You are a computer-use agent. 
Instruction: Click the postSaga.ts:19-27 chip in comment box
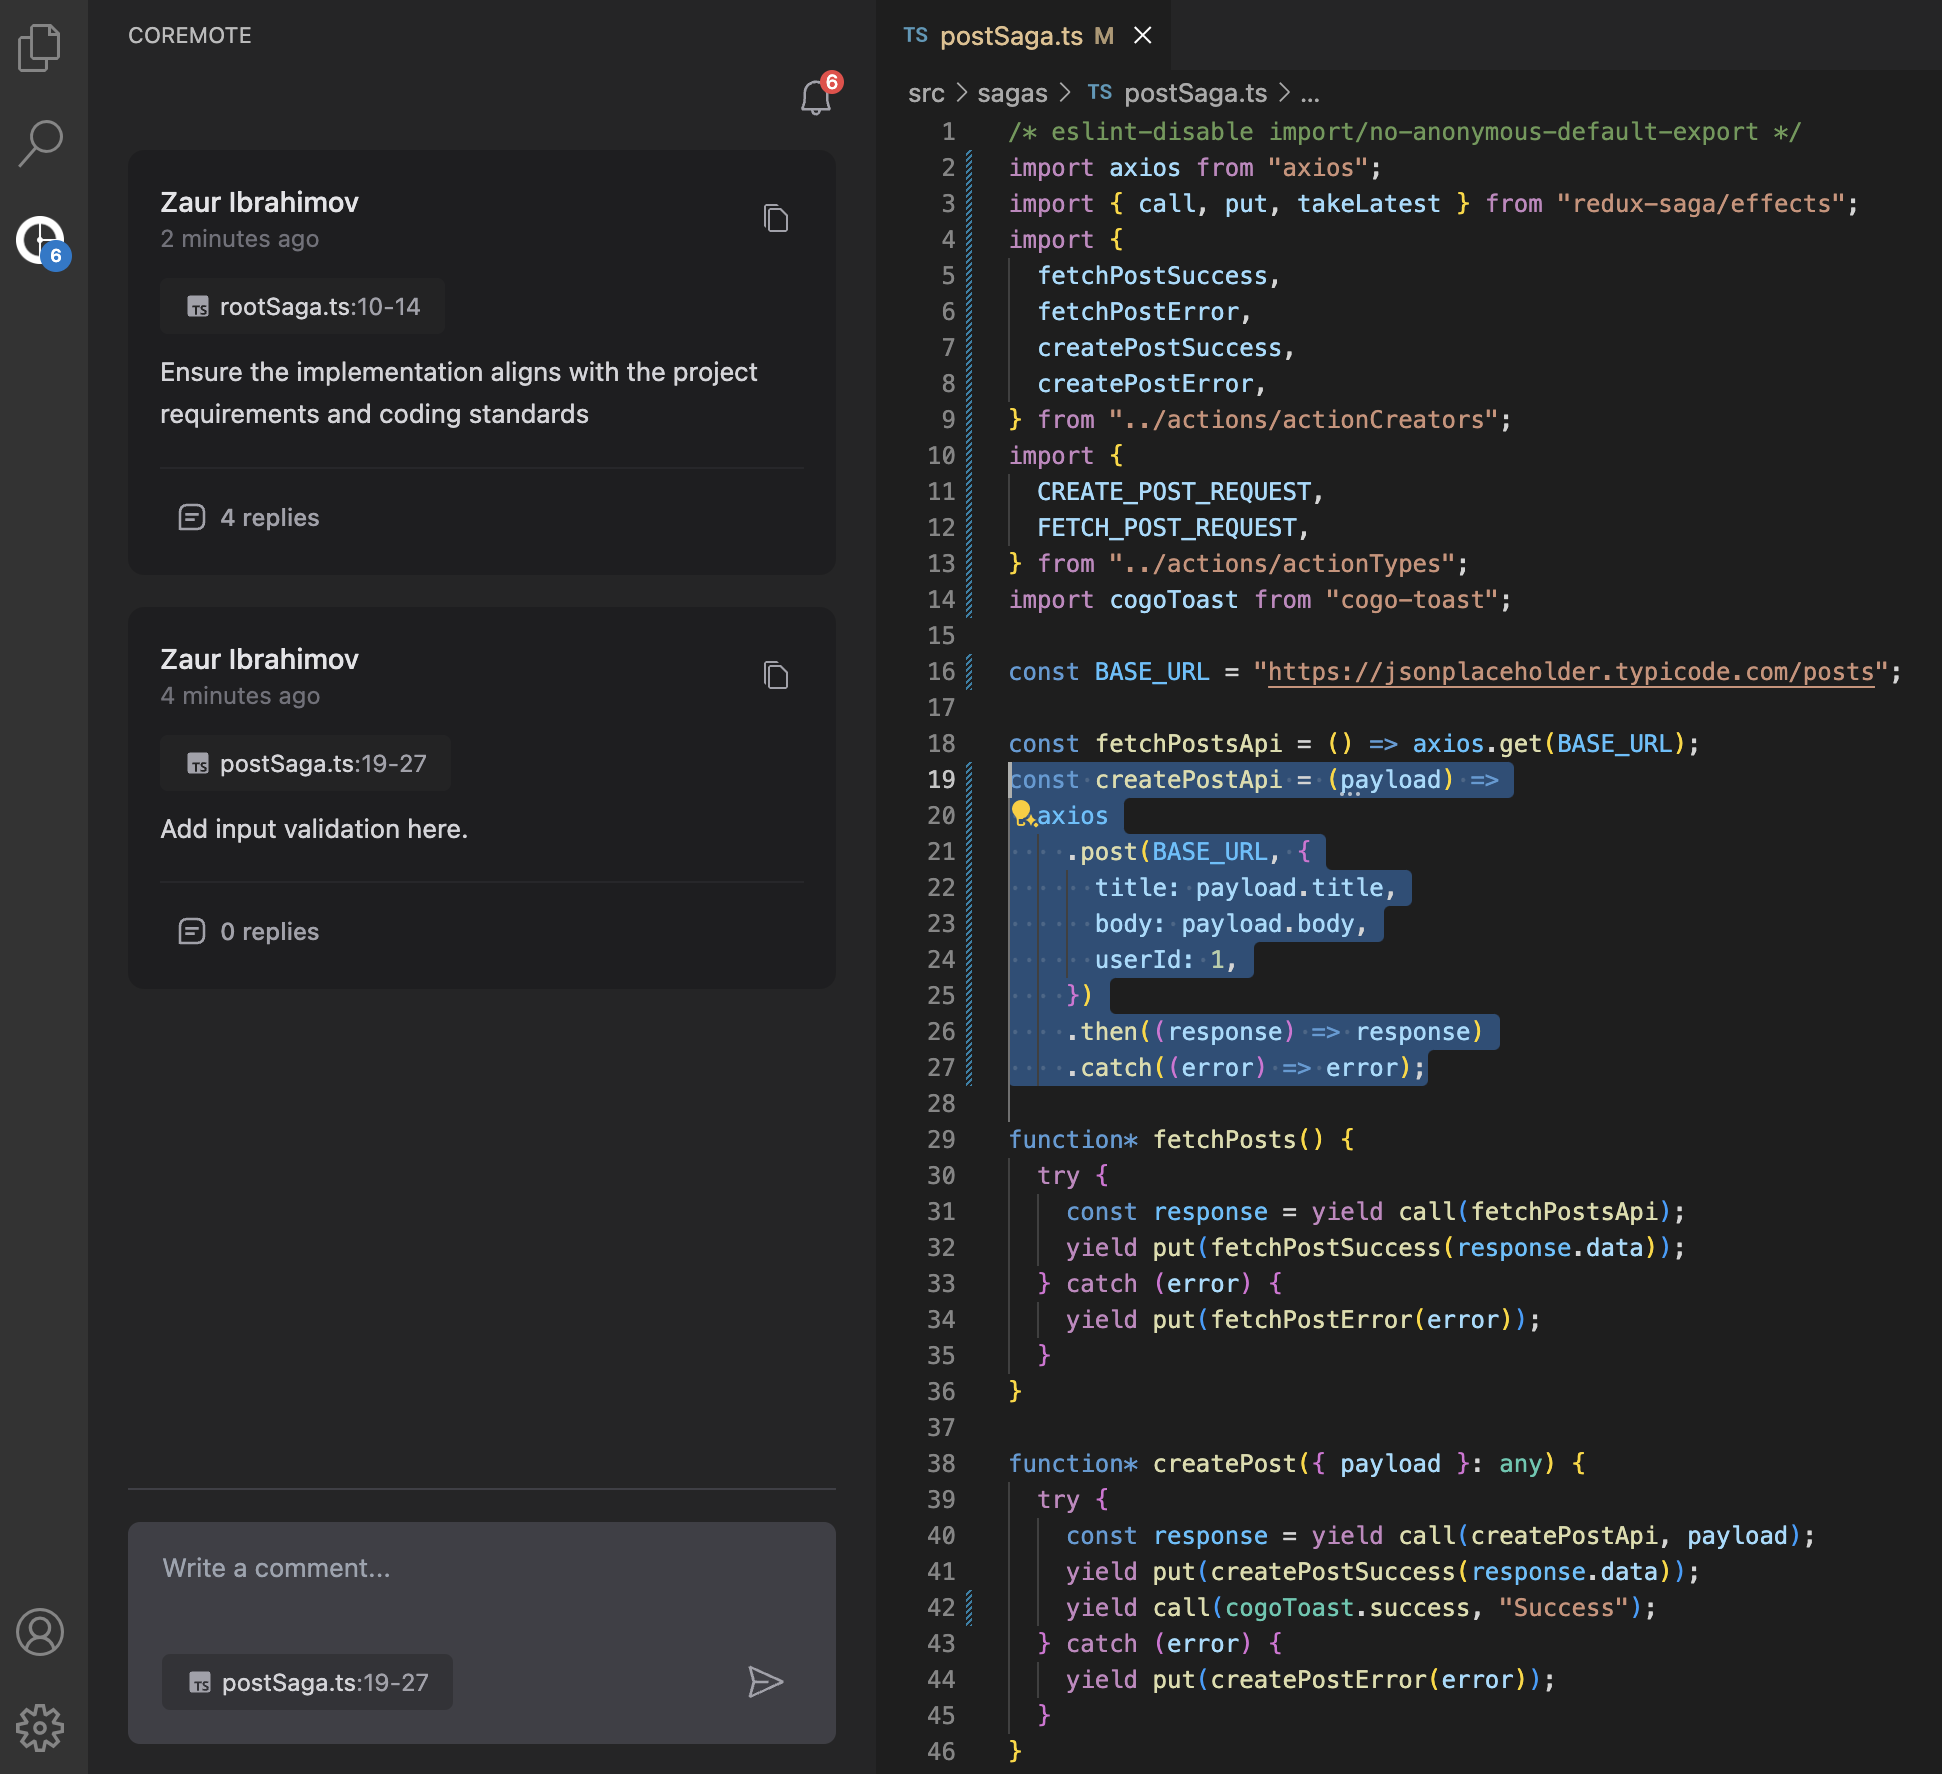click(x=308, y=1682)
